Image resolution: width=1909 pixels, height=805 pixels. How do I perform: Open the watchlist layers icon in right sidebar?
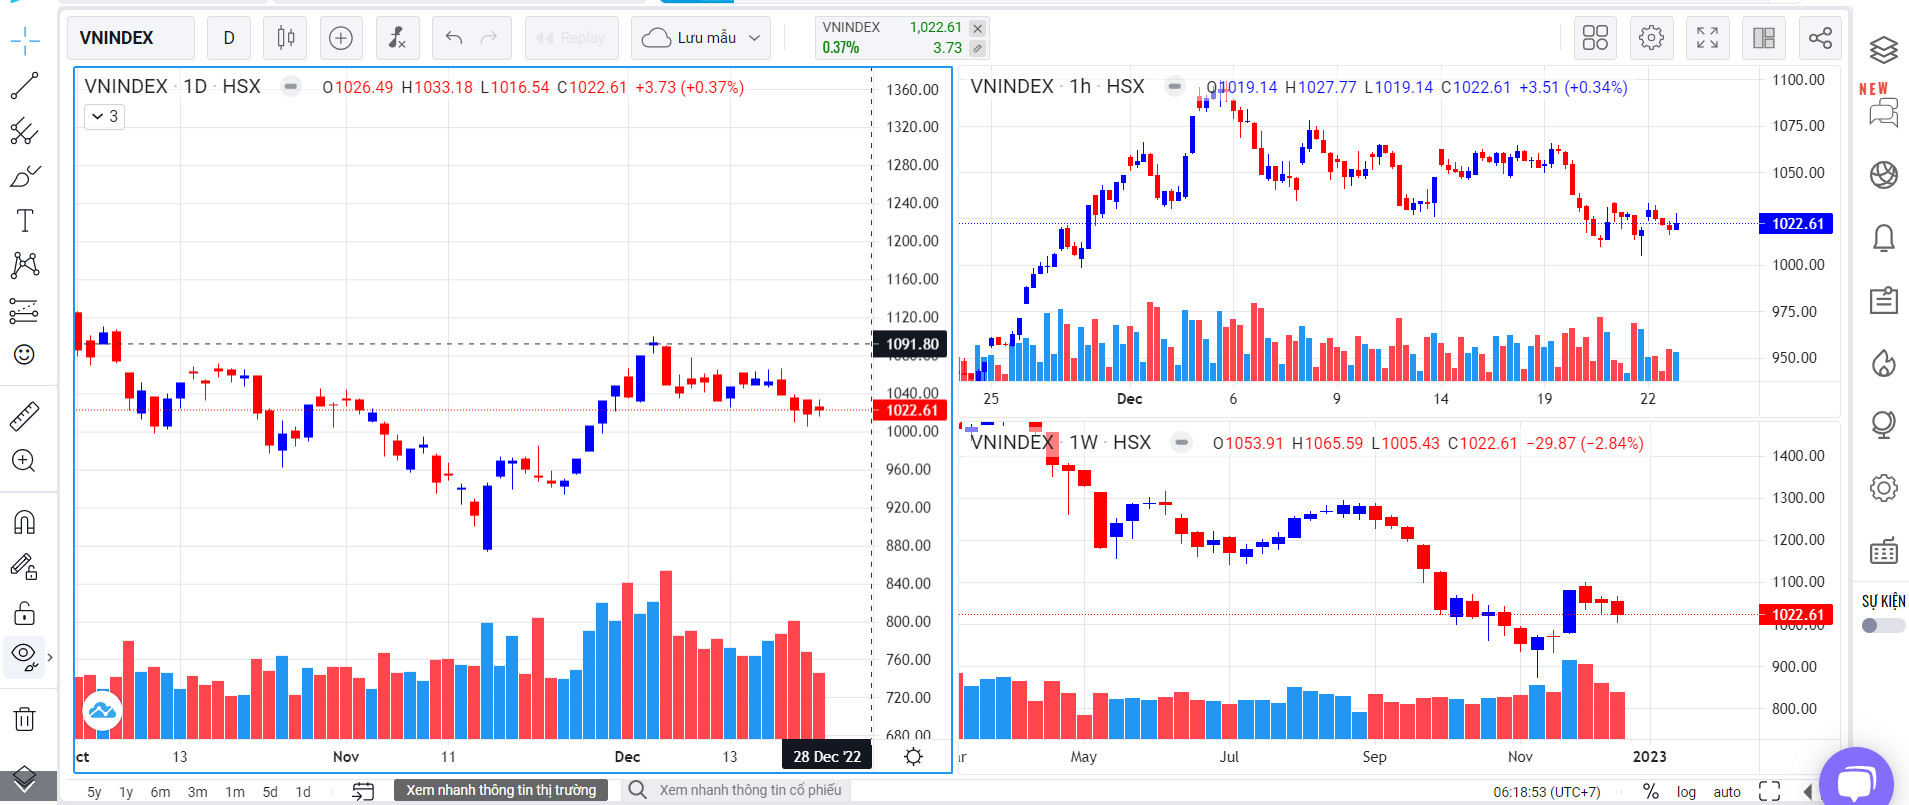click(1884, 49)
